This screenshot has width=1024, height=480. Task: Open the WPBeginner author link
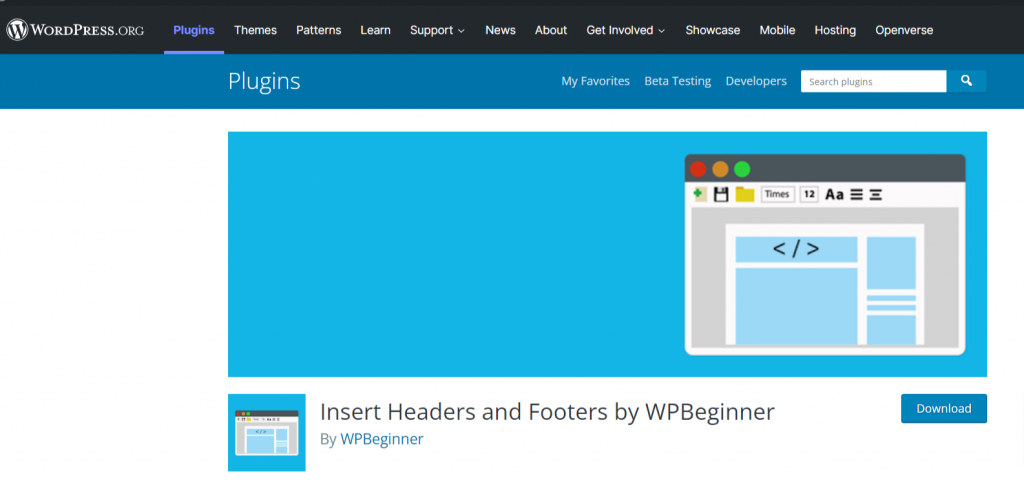coord(381,439)
